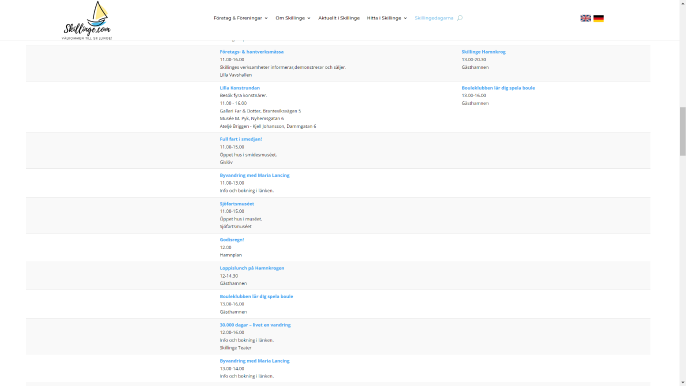
Task: Click the scrollbar down arrow
Action: click(x=682, y=383)
